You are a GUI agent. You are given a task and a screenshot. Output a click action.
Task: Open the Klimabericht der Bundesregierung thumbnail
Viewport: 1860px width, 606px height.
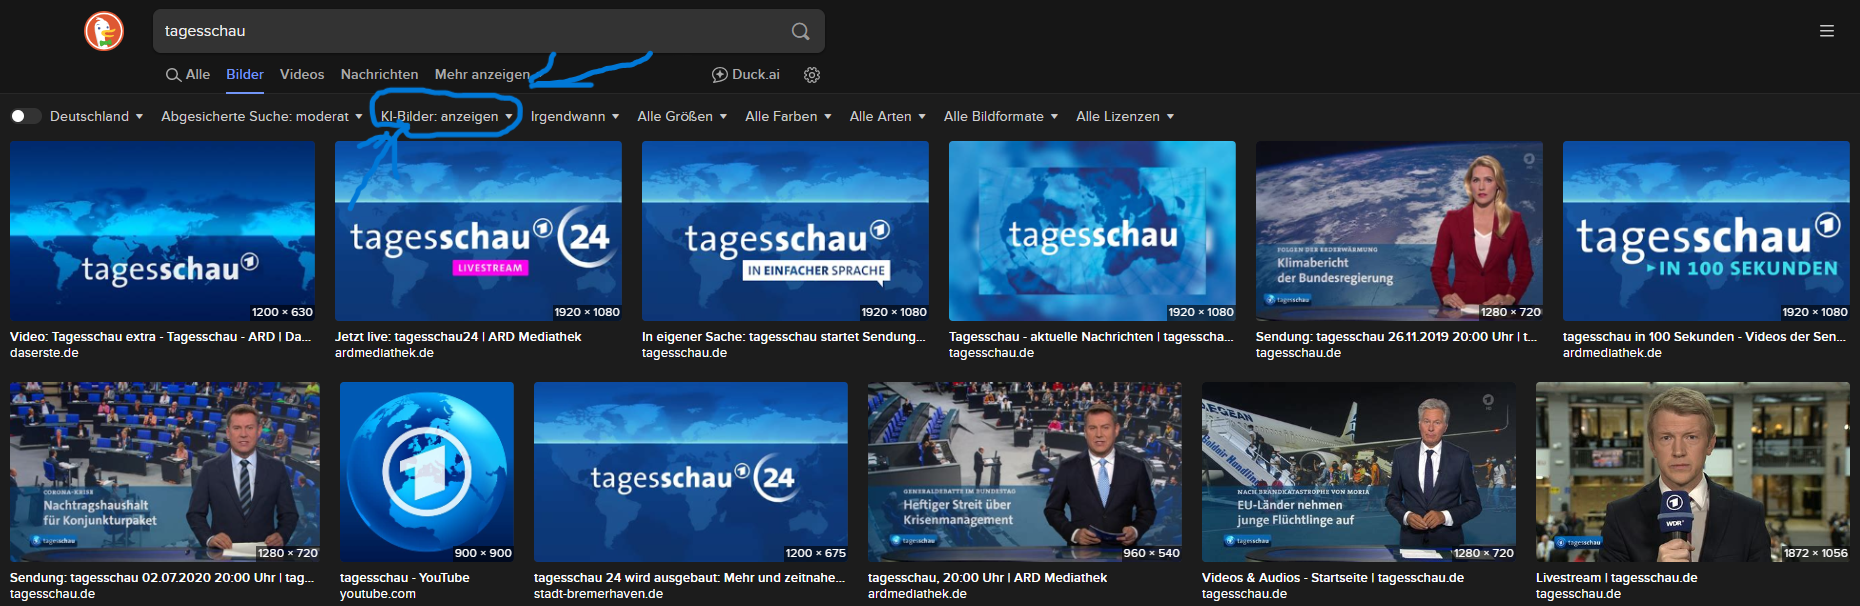1399,231
